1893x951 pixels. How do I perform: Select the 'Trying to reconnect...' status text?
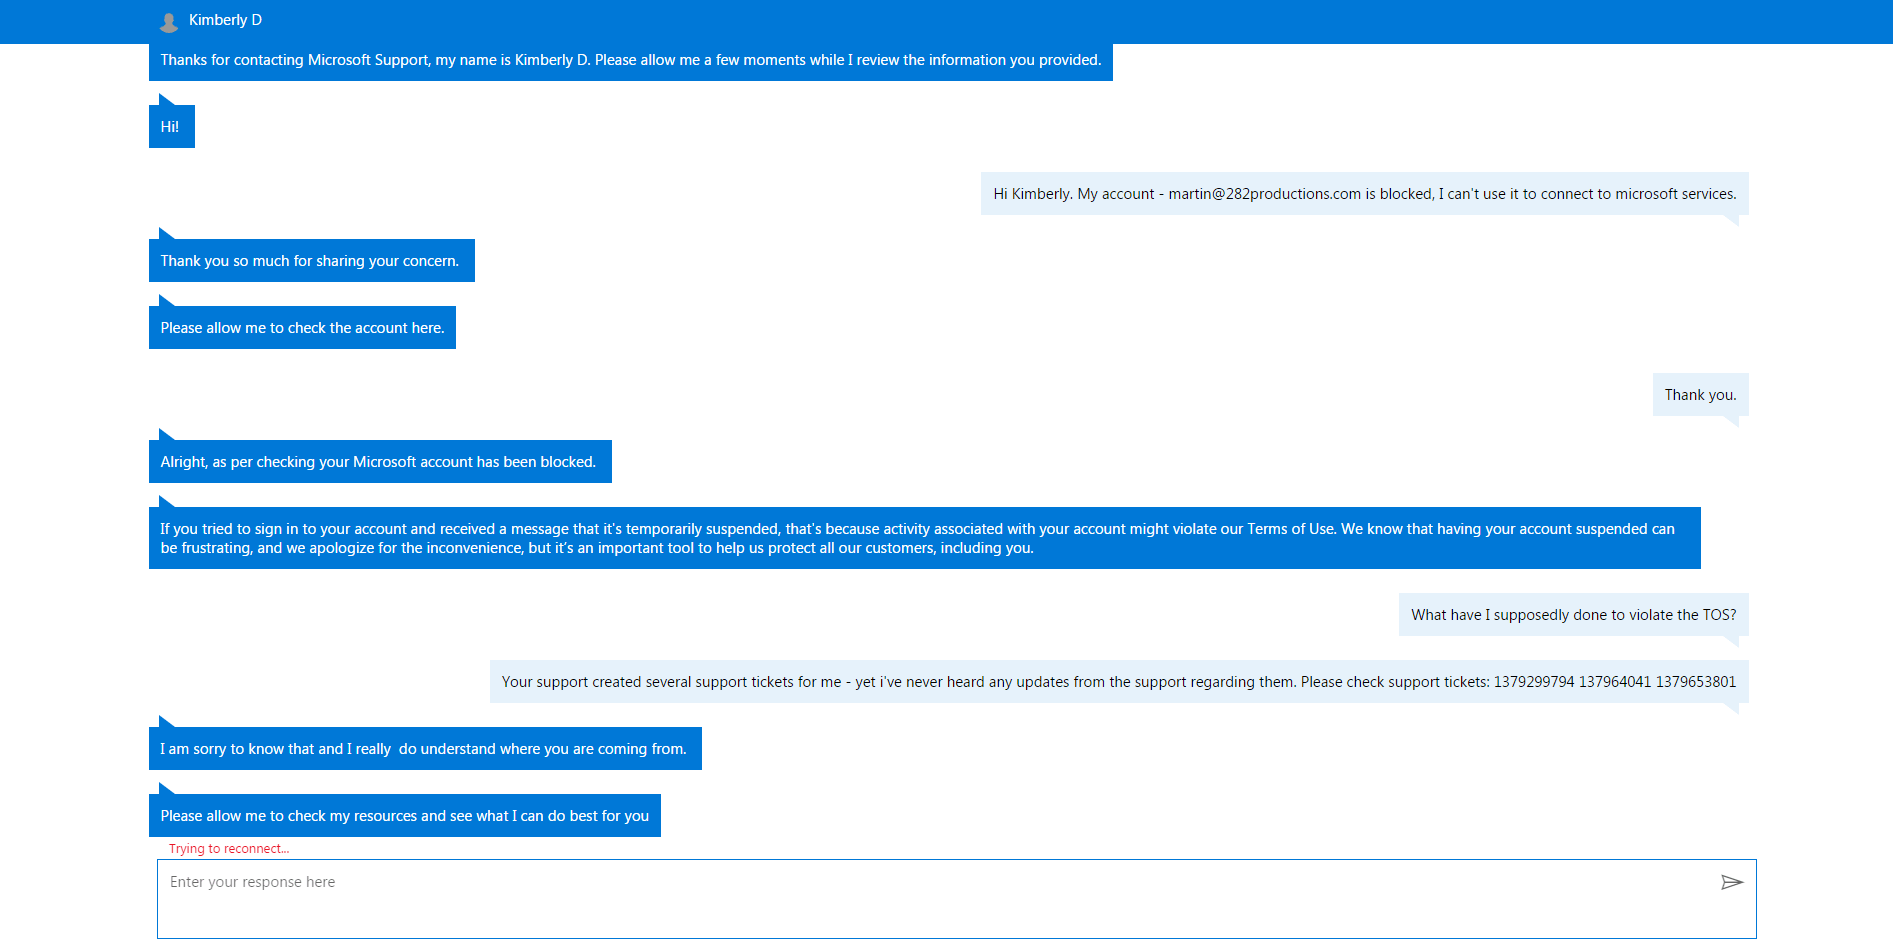tap(229, 849)
